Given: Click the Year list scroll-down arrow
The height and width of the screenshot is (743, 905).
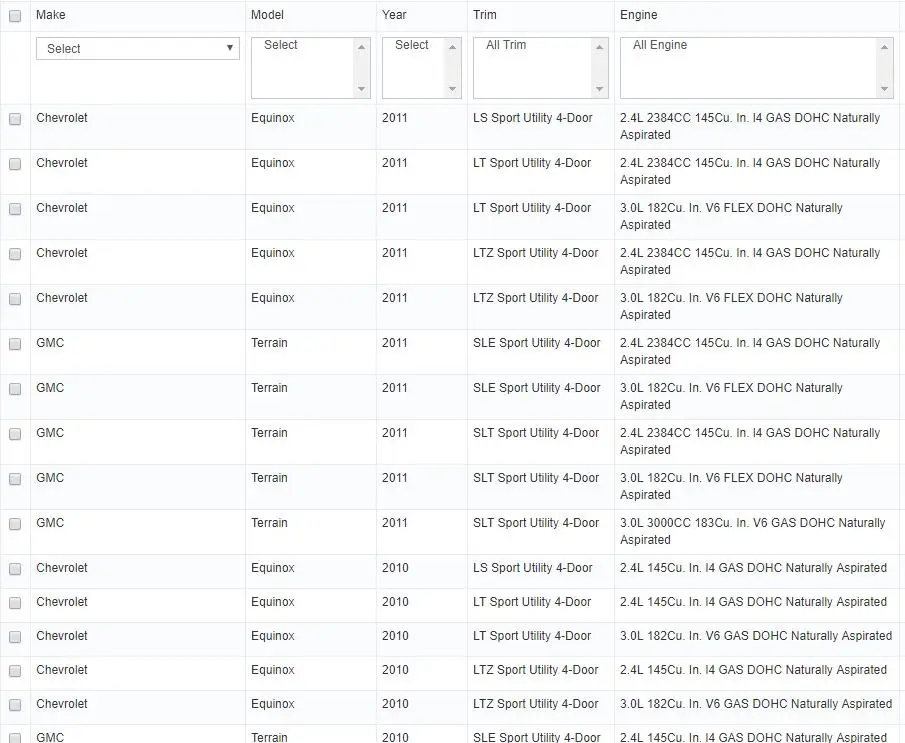Looking at the screenshot, I should click(x=452, y=89).
